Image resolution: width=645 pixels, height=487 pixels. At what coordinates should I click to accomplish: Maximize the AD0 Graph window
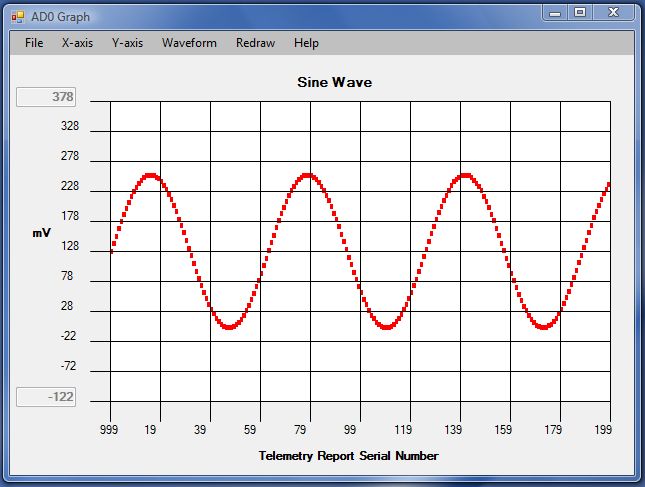pos(581,12)
